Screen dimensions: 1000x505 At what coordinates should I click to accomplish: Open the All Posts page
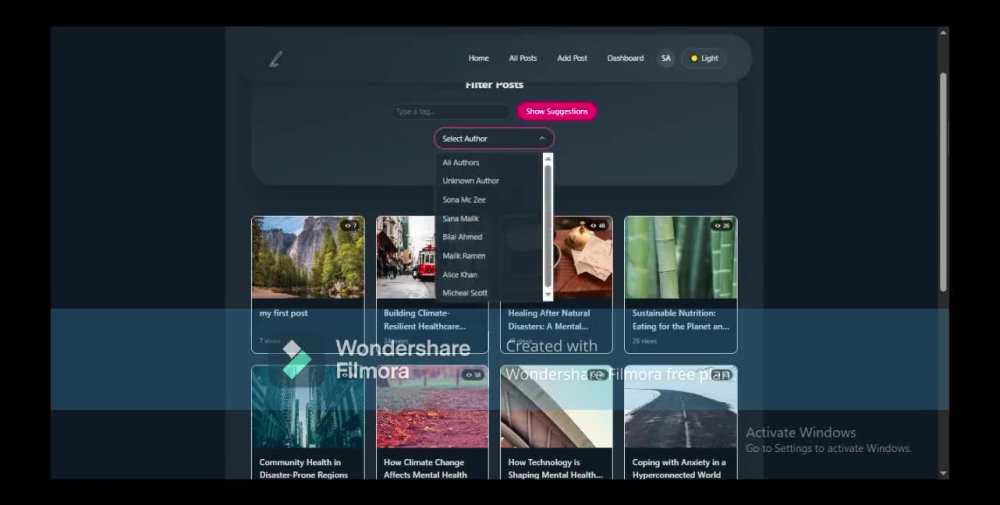[x=522, y=58]
